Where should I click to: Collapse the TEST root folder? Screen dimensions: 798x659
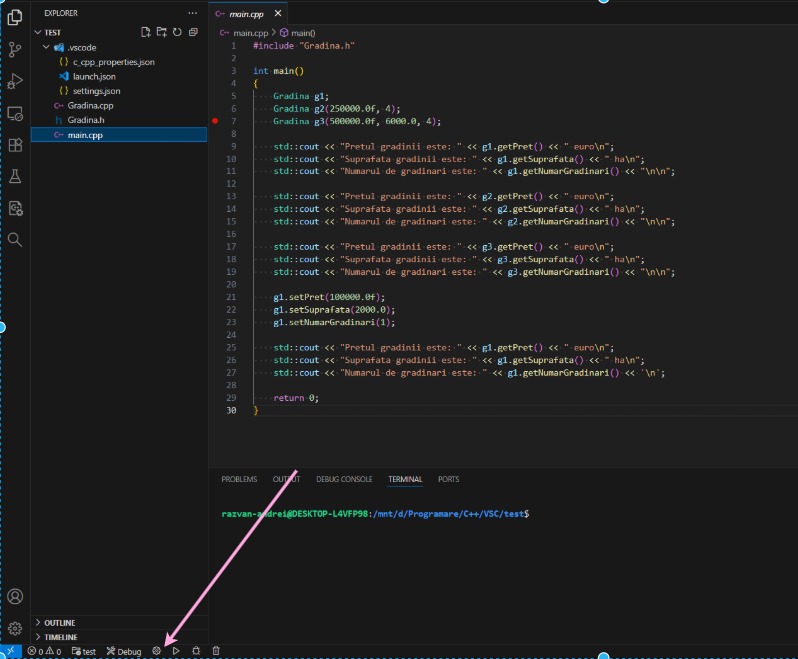52,32
